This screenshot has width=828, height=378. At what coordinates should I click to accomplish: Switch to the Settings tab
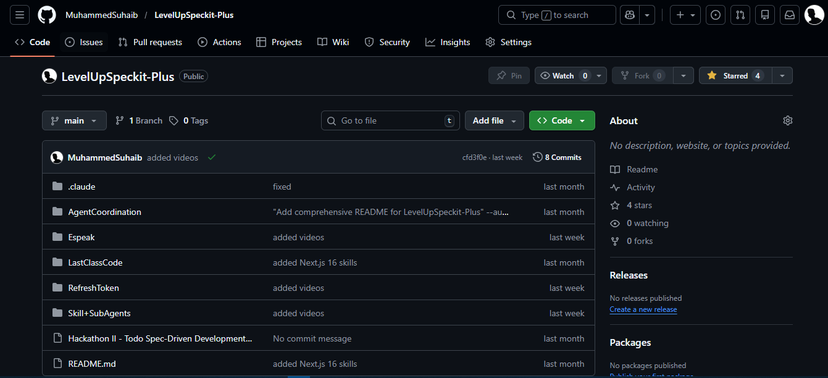click(x=508, y=42)
